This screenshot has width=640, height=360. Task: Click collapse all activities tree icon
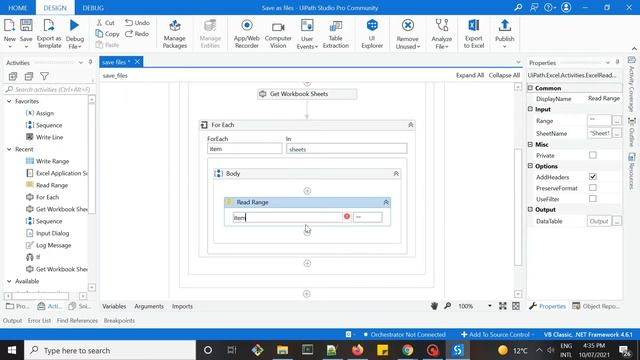(29, 76)
